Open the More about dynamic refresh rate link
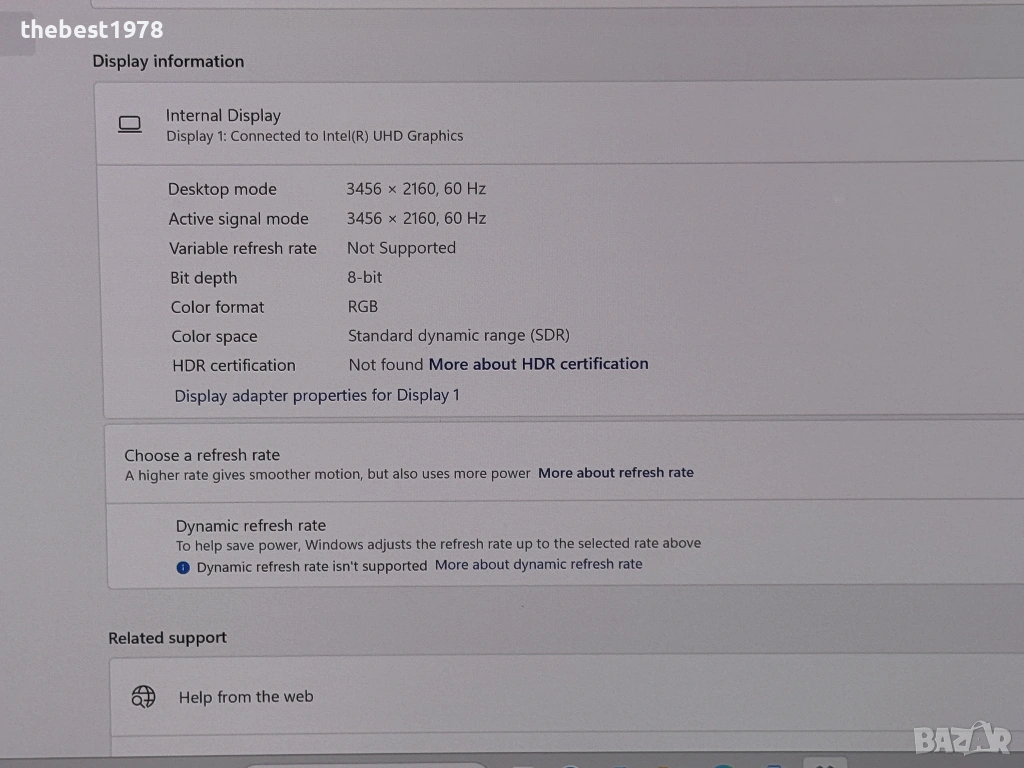 [538, 565]
